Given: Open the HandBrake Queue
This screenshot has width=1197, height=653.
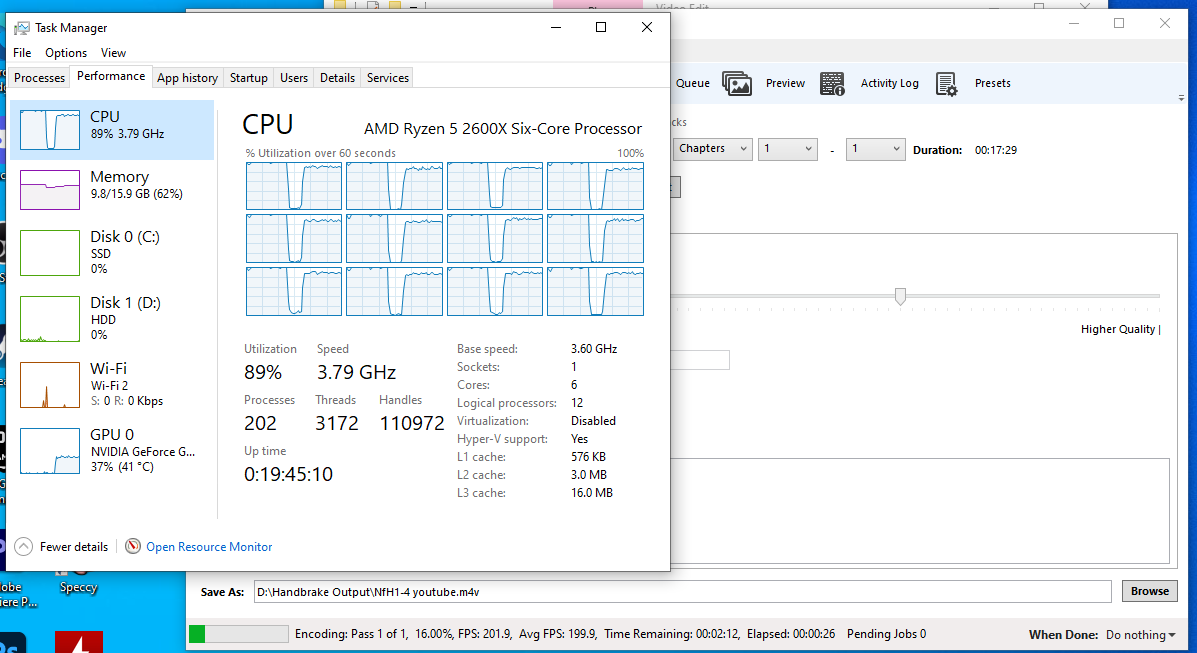Looking at the screenshot, I should [692, 83].
